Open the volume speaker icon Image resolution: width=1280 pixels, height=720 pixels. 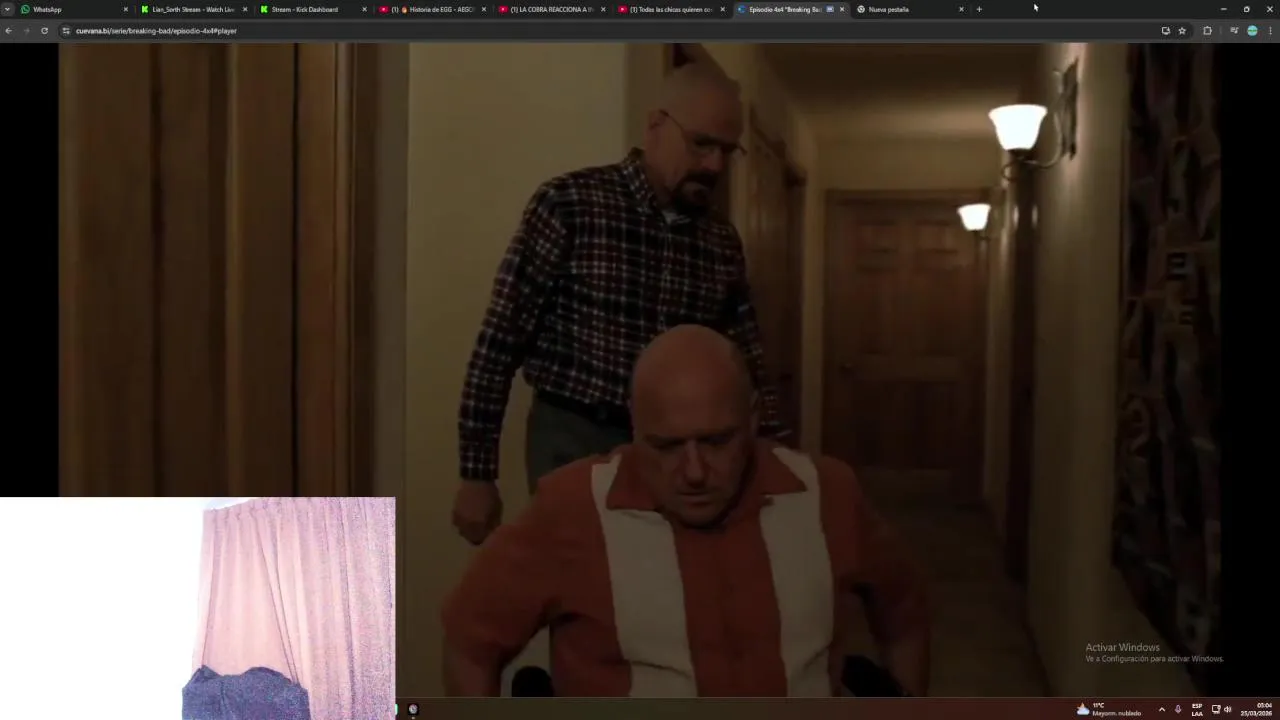(1228, 709)
